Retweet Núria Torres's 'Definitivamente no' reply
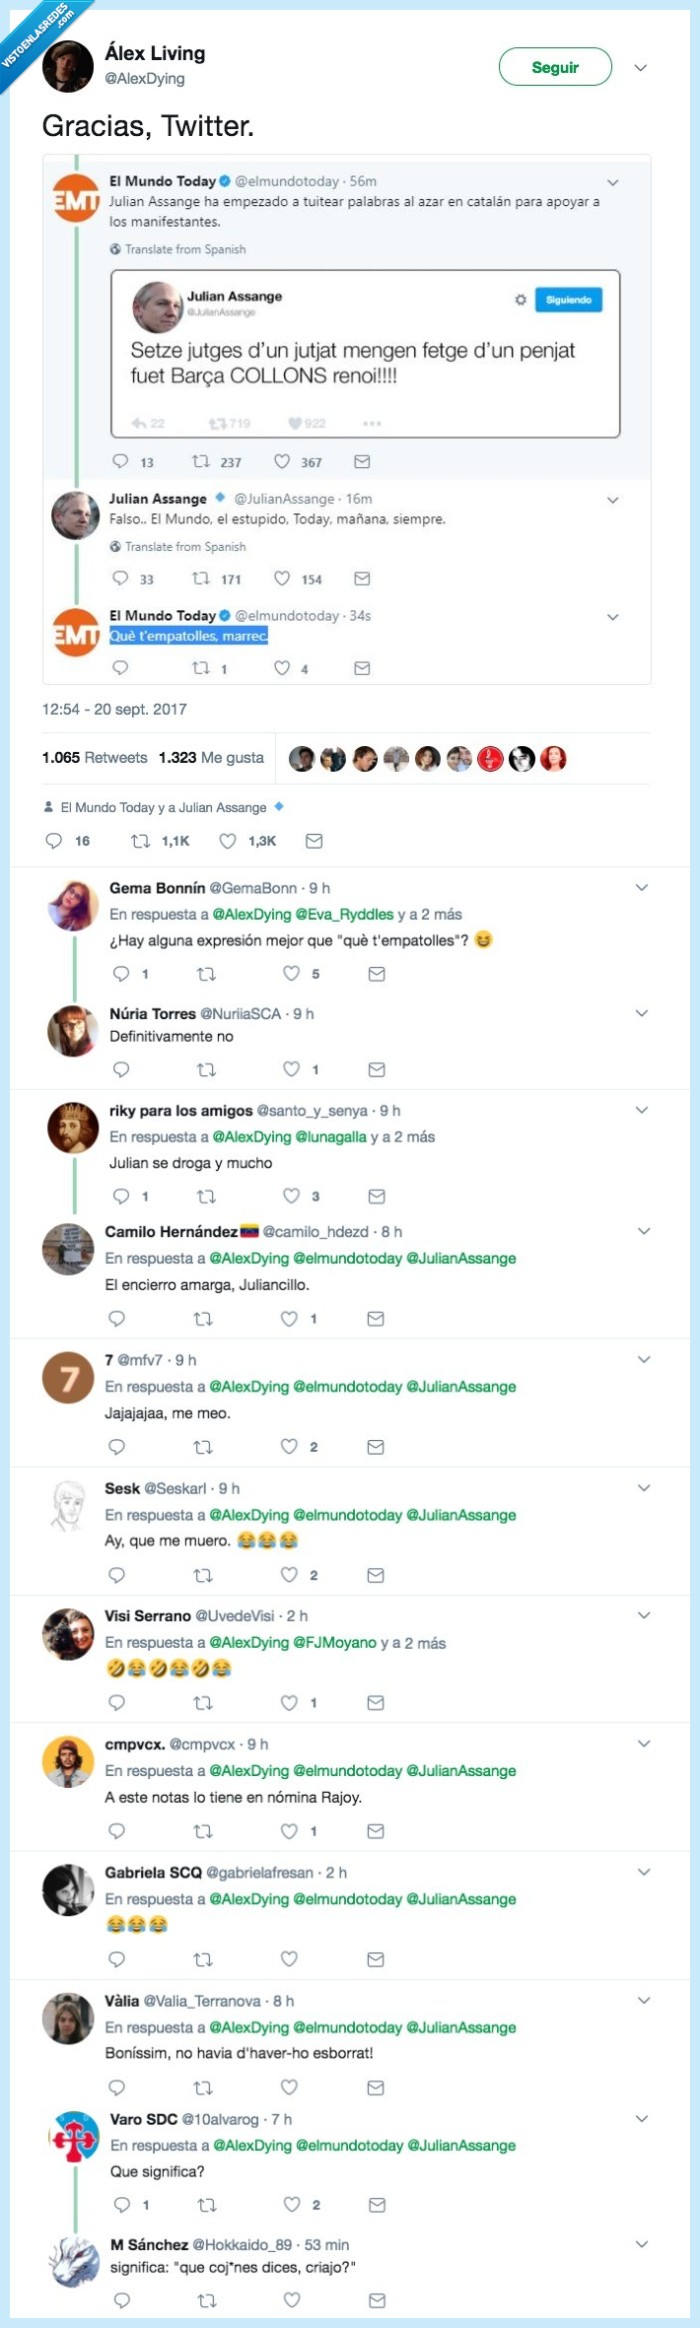 point(207,1069)
